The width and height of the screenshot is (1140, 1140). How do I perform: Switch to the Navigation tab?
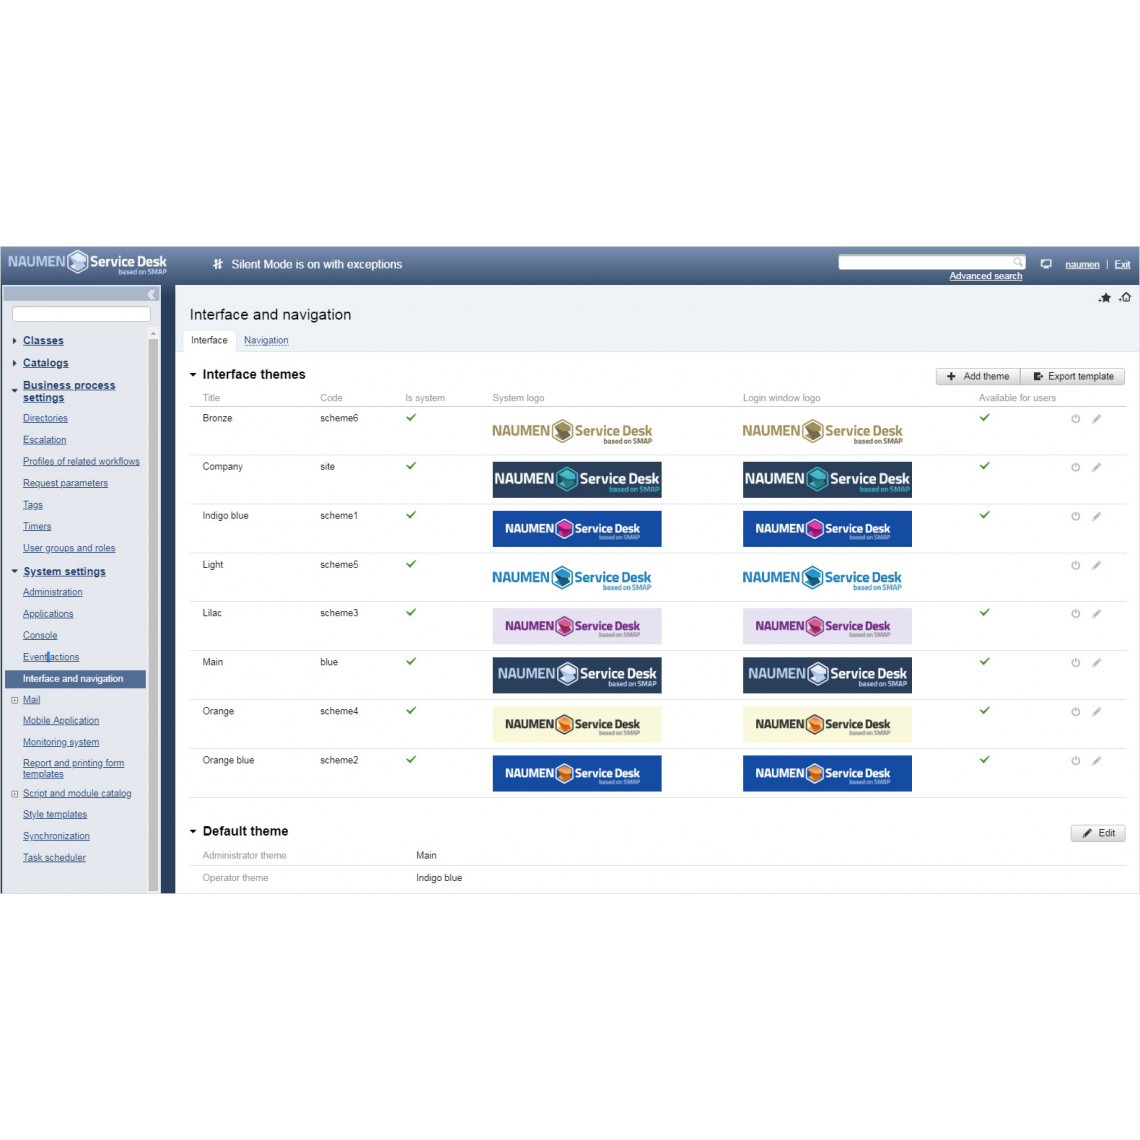(266, 340)
